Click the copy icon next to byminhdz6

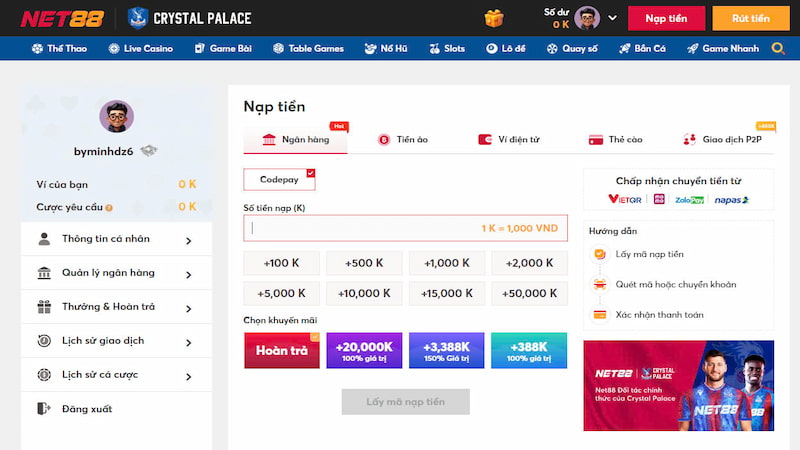point(148,150)
